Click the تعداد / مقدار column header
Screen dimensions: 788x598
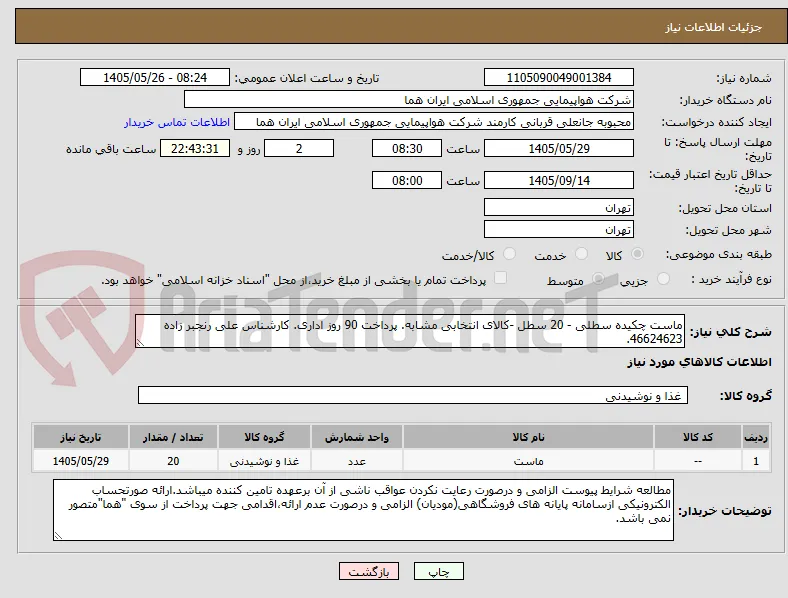173,437
